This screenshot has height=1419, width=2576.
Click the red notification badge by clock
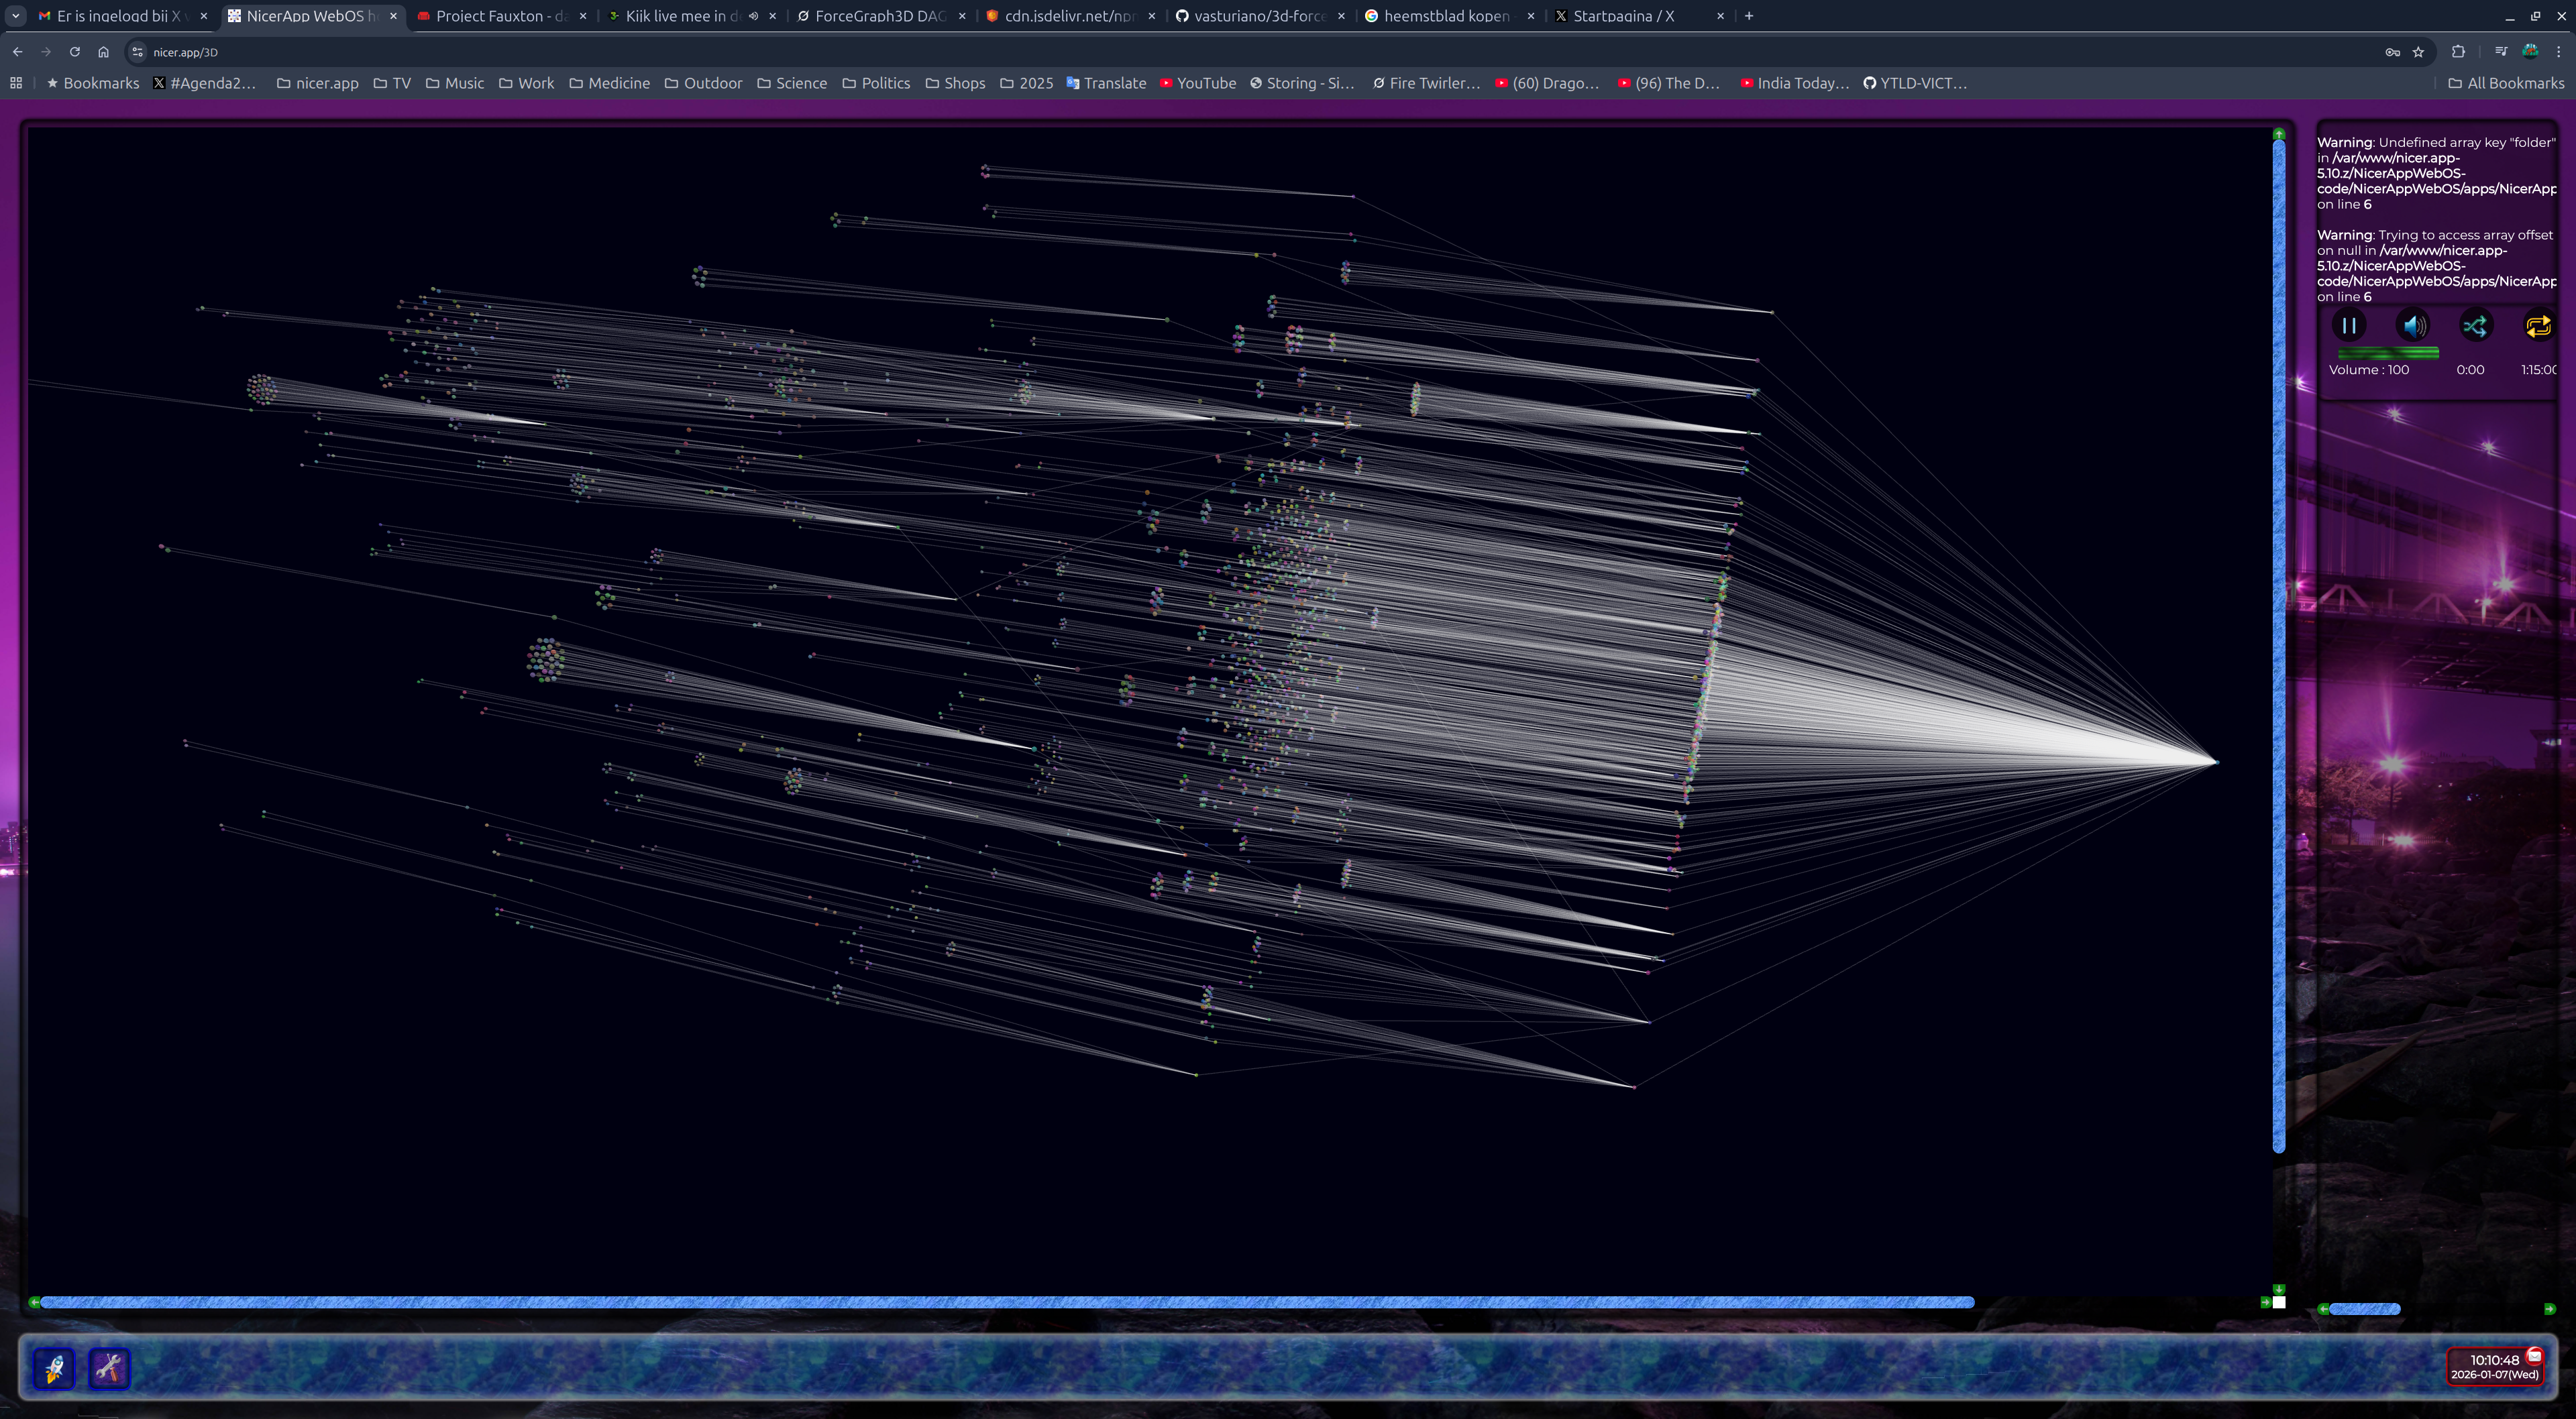(x=2534, y=1355)
